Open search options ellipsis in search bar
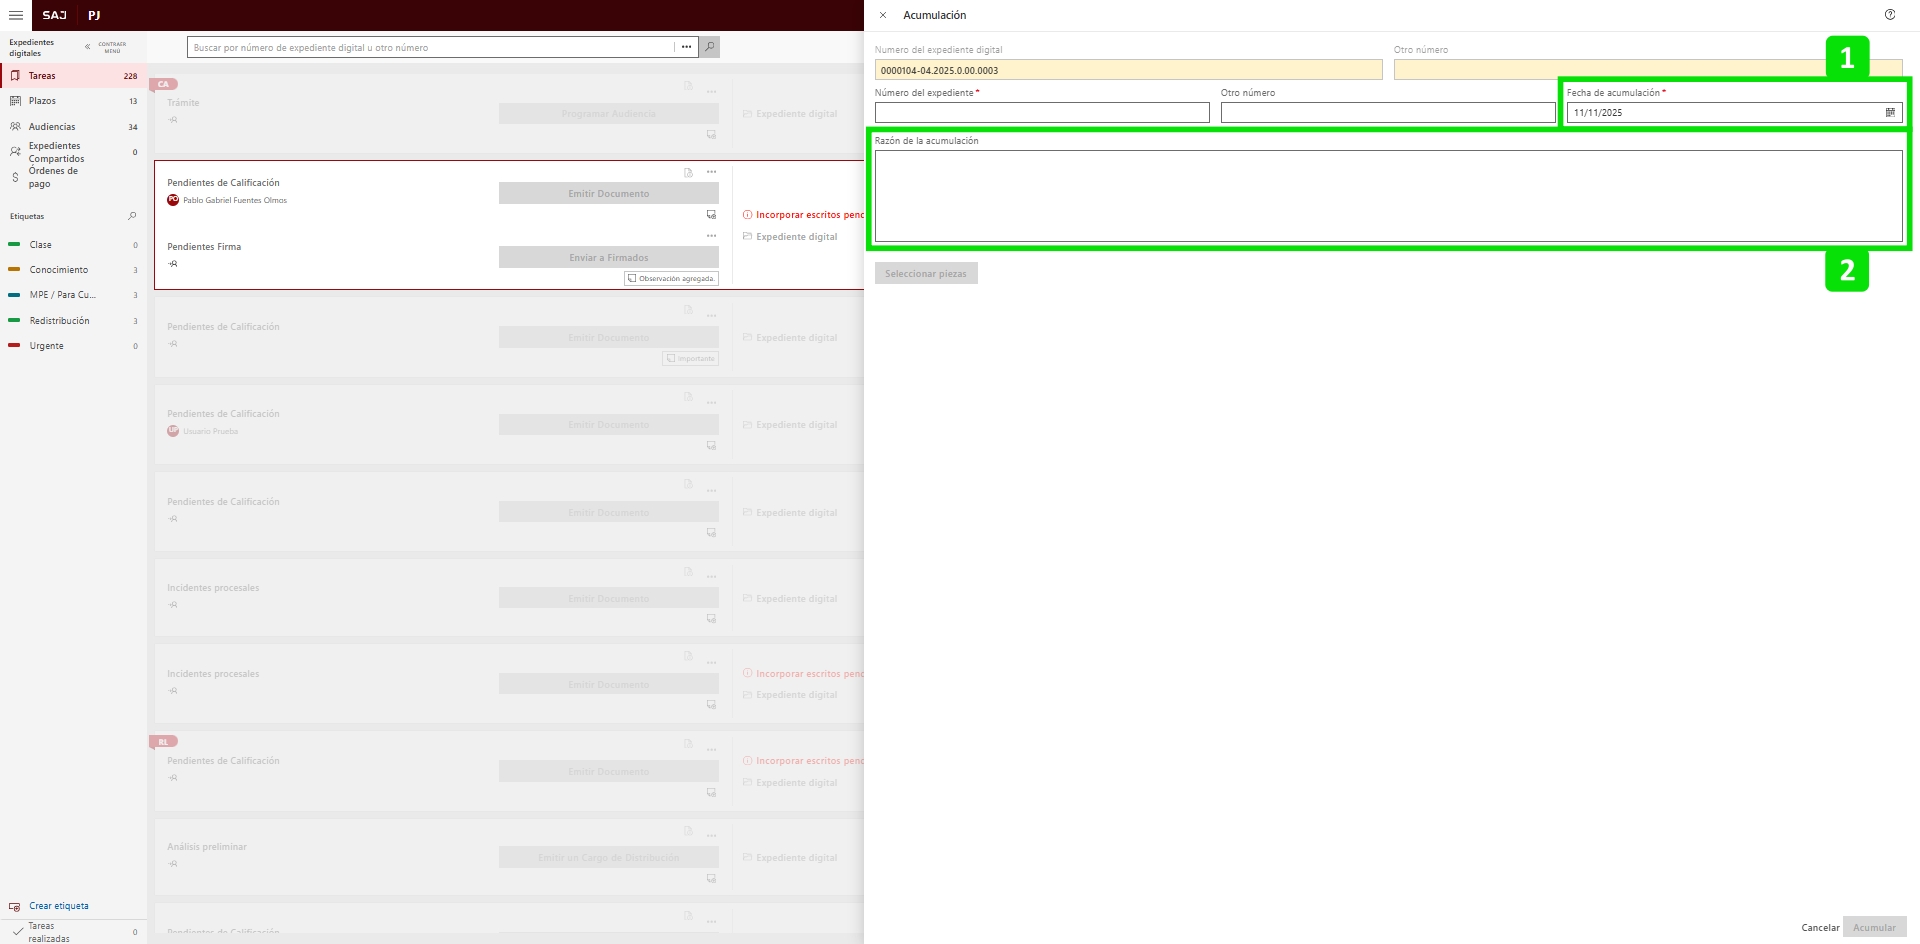 tap(686, 47)
